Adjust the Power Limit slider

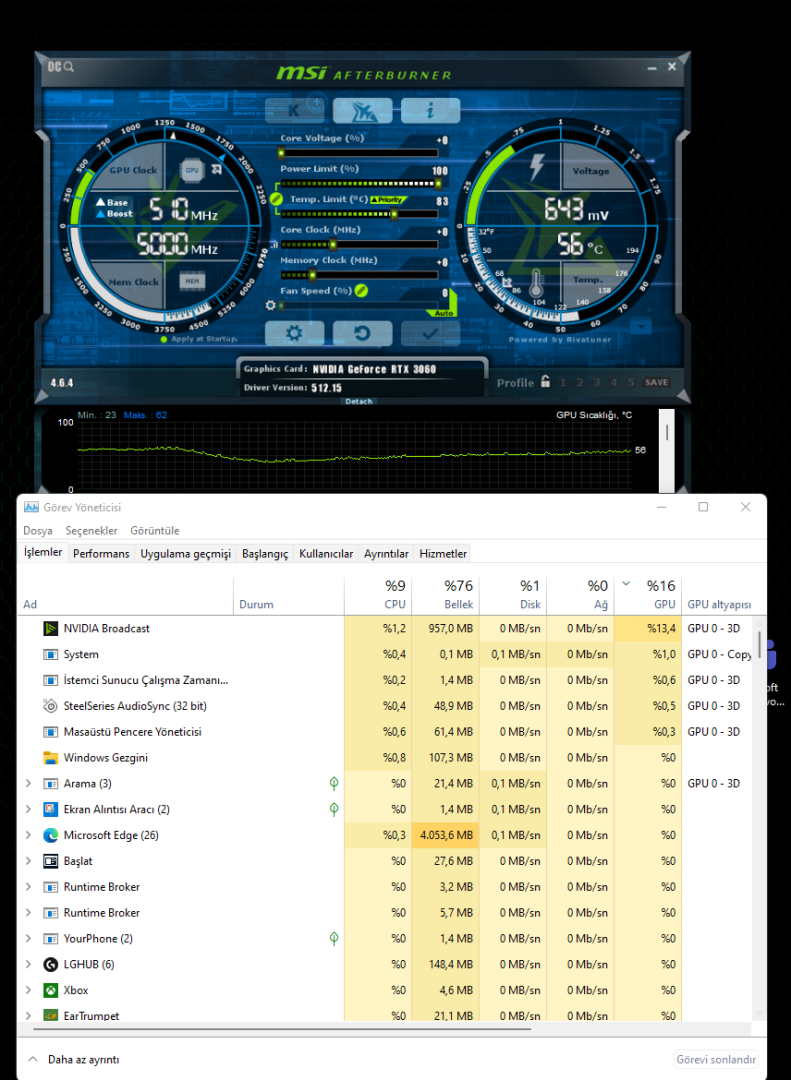coord(358,184)
